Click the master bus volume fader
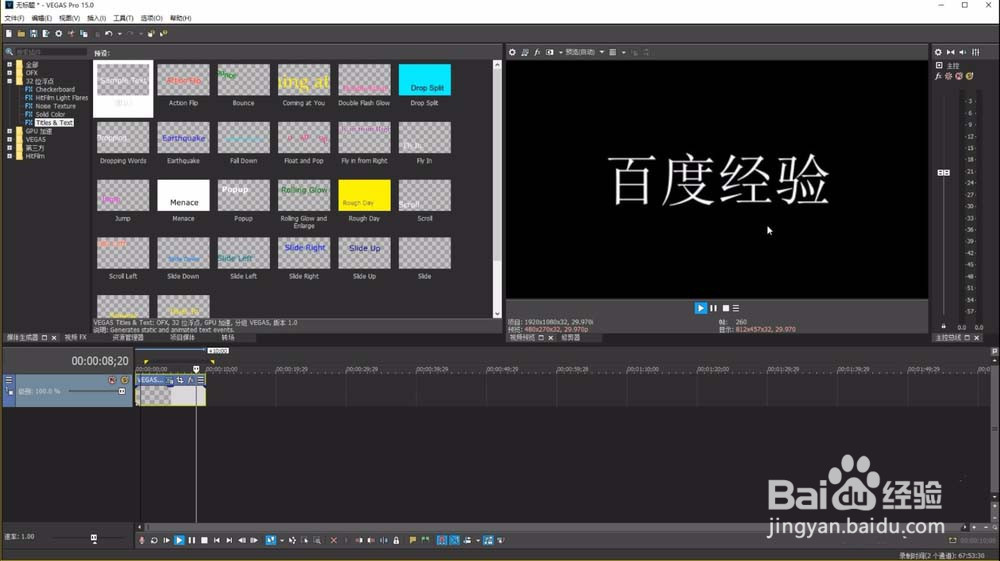Viewport: 1000px width, 561px height. pyautogui.click(x=943, y=173)
